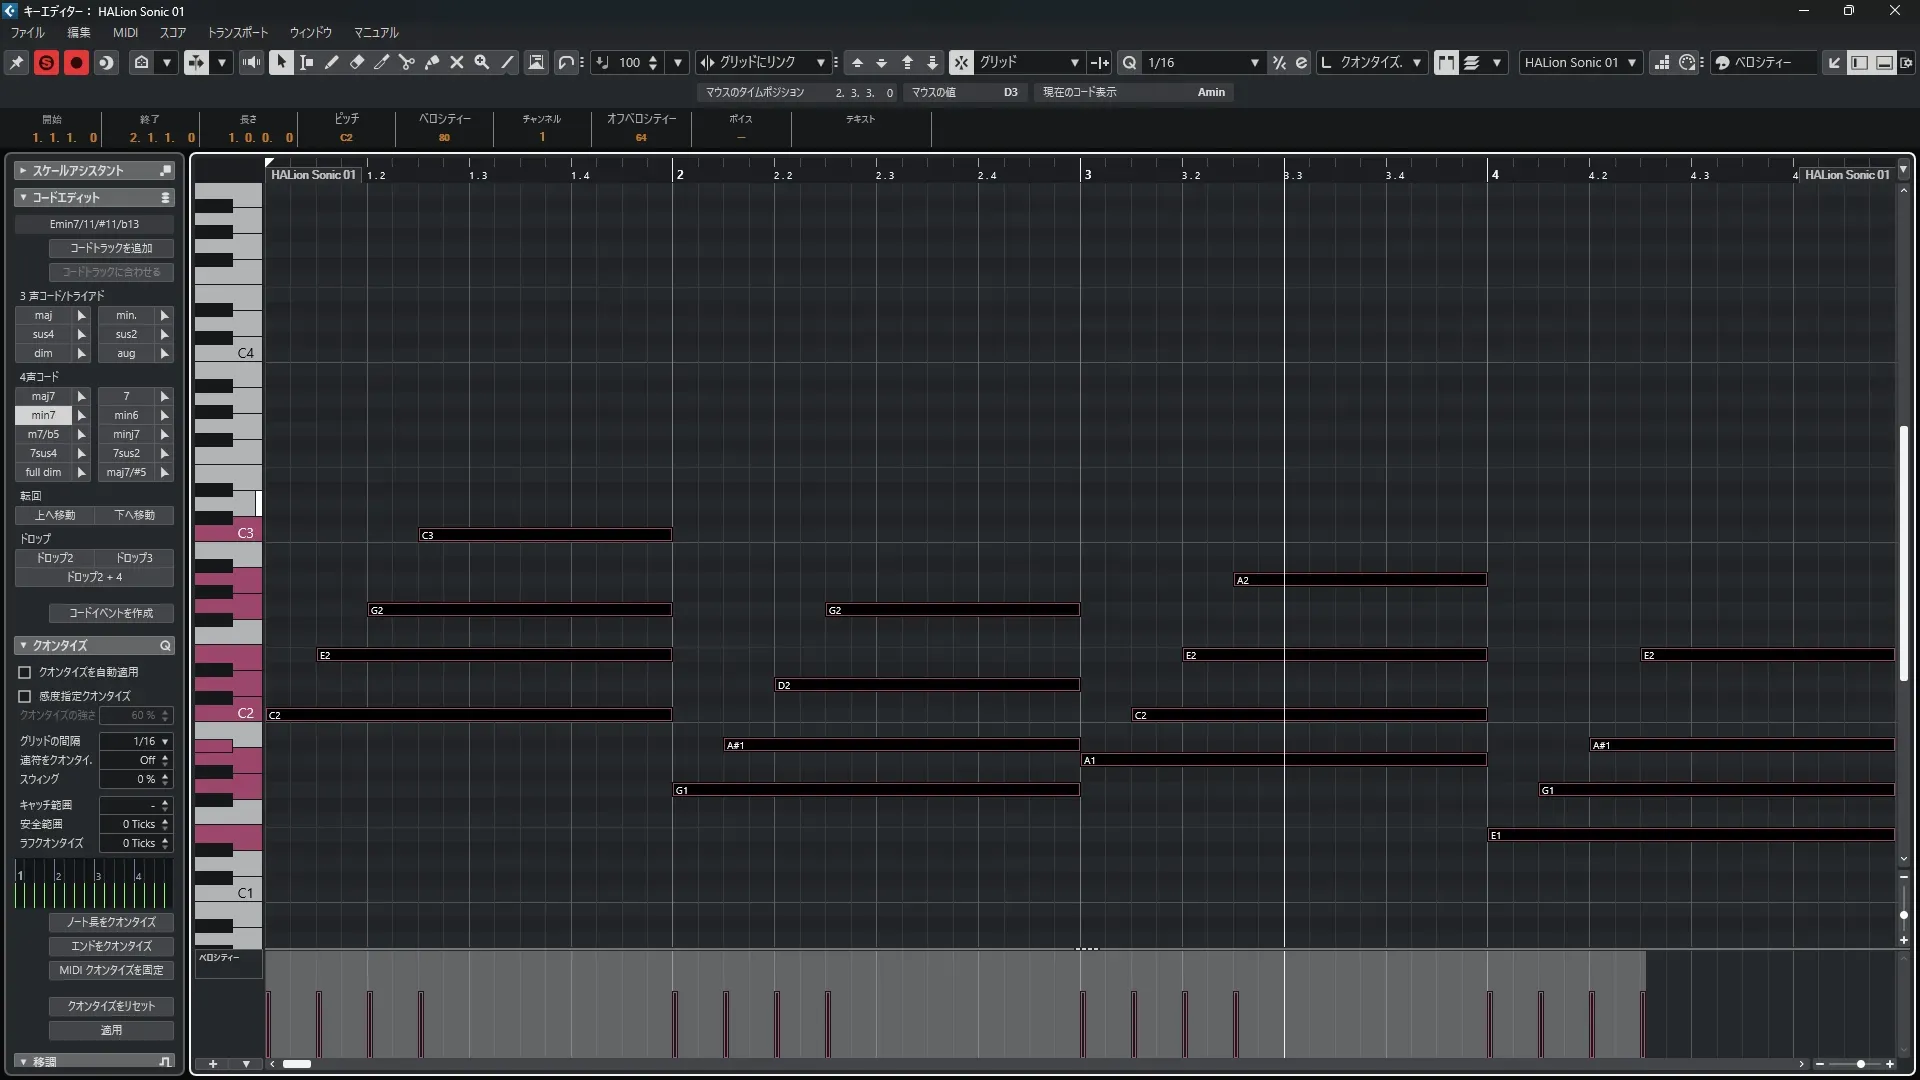
Task: Activate the Record in Editor button
Action: 76,63
